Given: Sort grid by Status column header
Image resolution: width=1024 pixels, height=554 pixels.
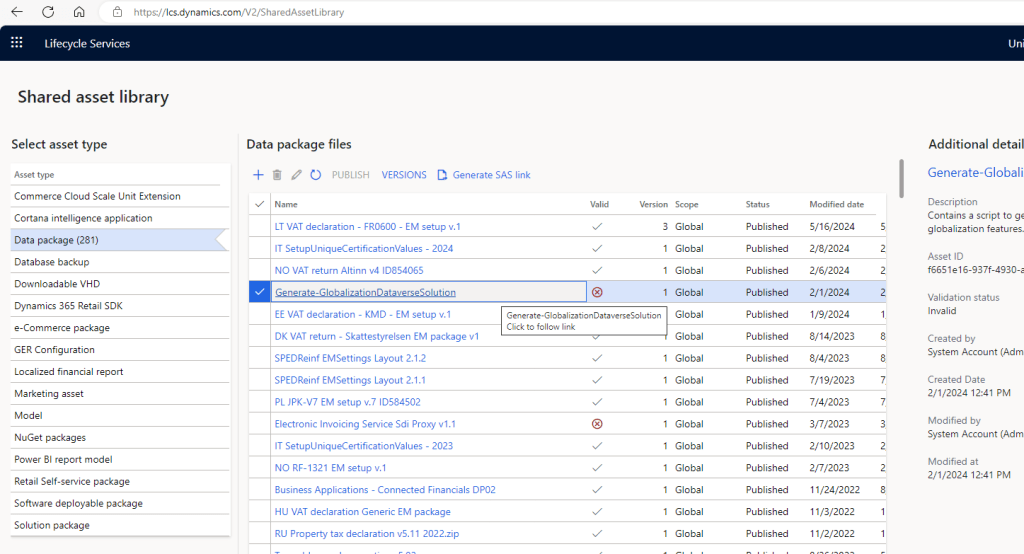Looking at the screenshot, I should 757,204.
